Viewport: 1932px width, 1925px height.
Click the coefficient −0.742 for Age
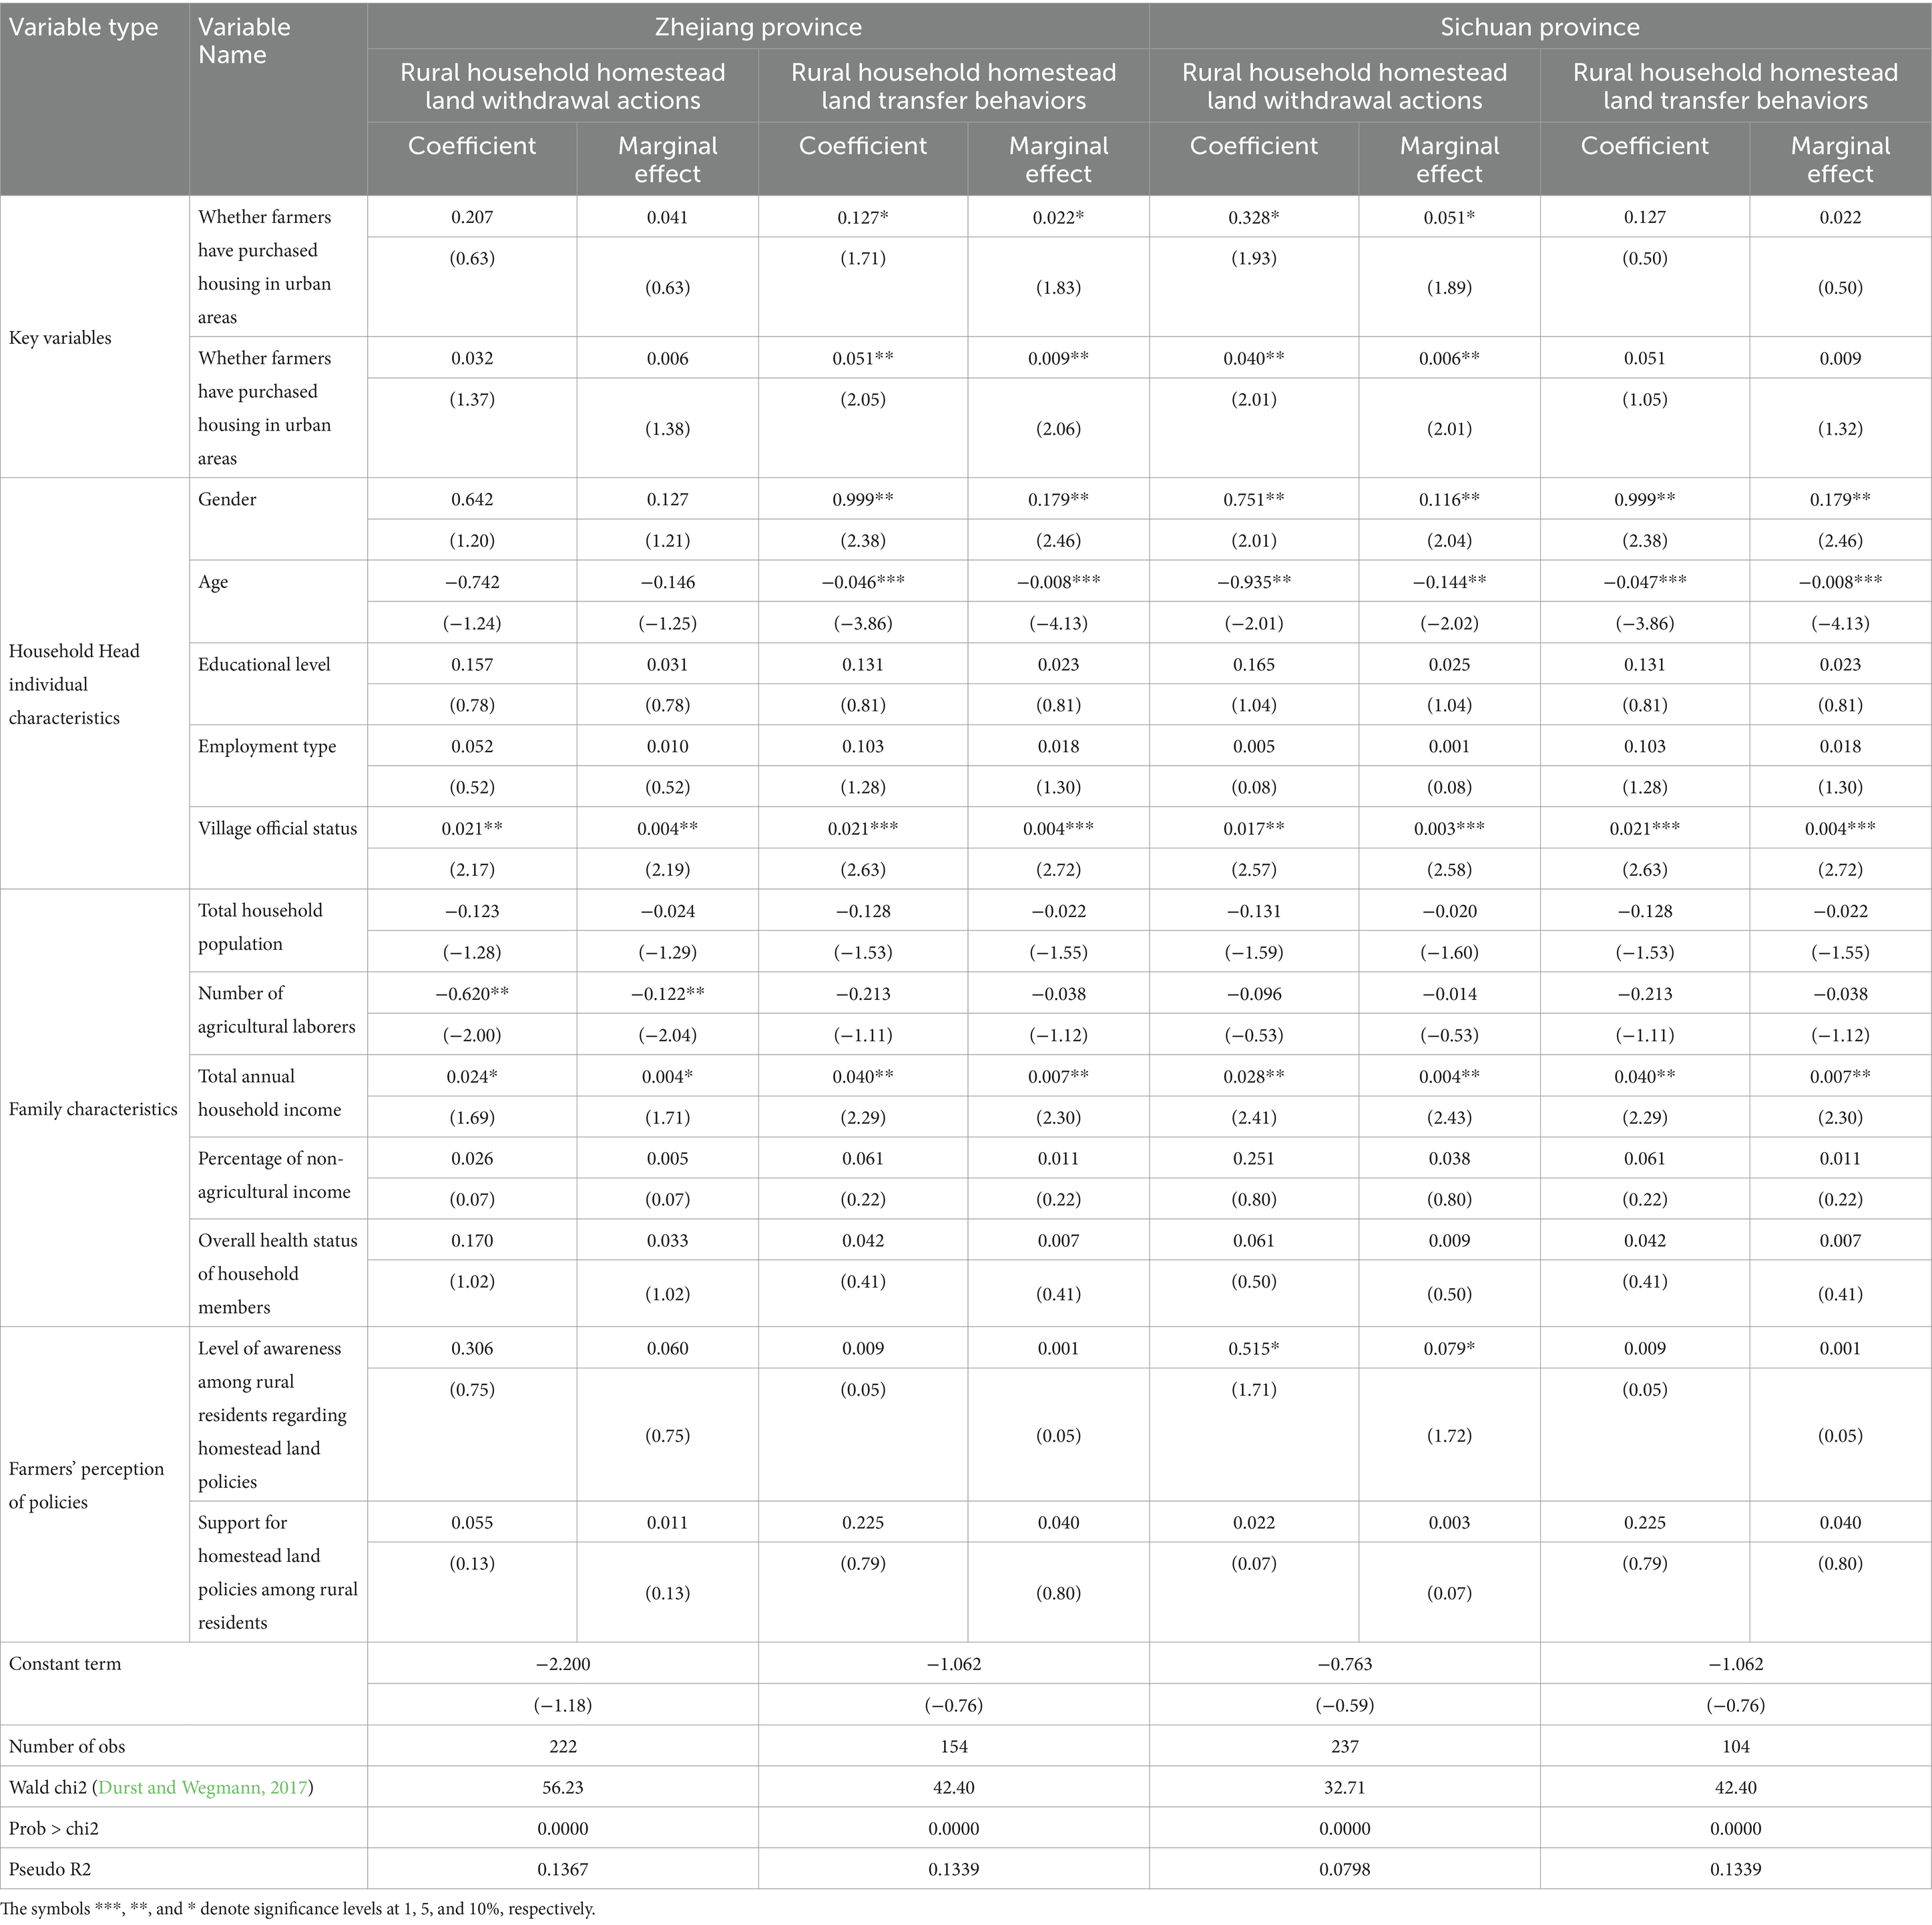[x=472, y=582]
